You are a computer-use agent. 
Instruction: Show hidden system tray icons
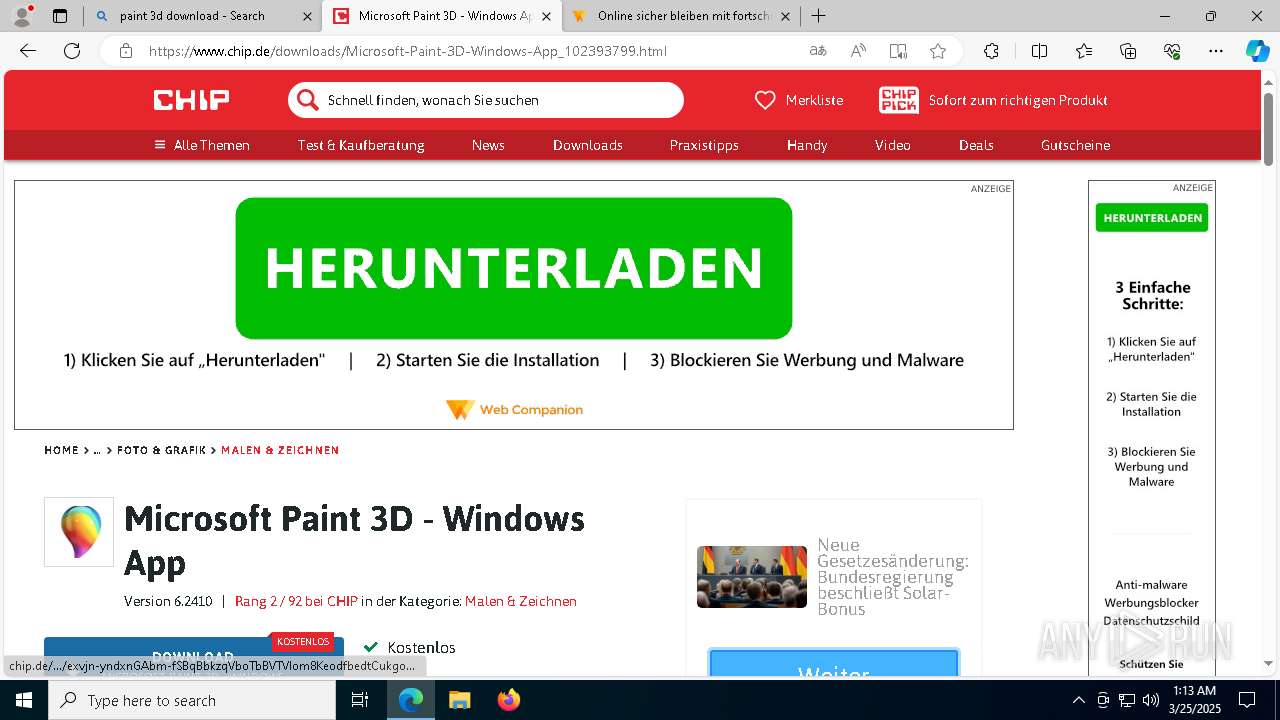[1078, 700]
